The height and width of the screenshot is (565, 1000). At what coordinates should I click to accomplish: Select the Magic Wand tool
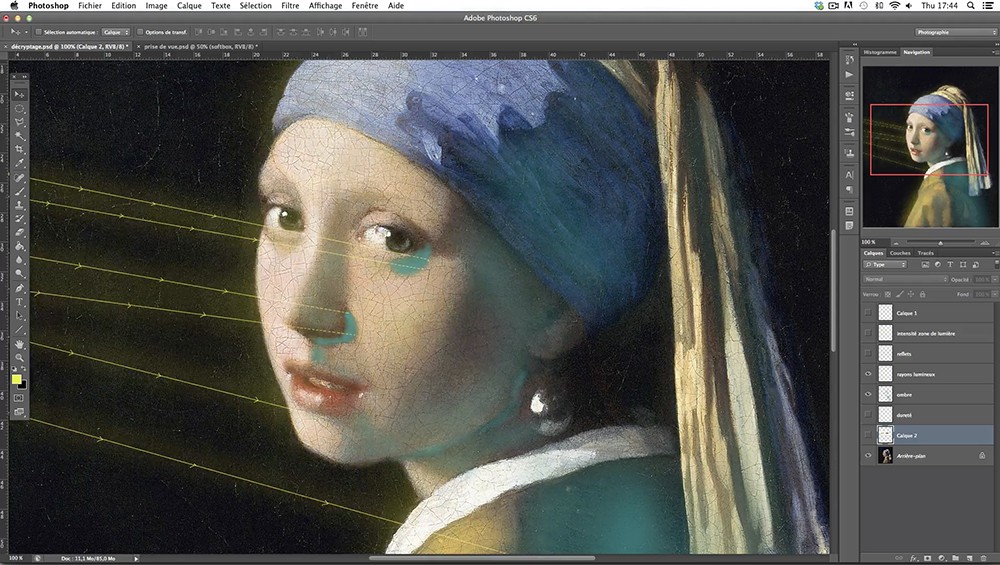[19, 136]
